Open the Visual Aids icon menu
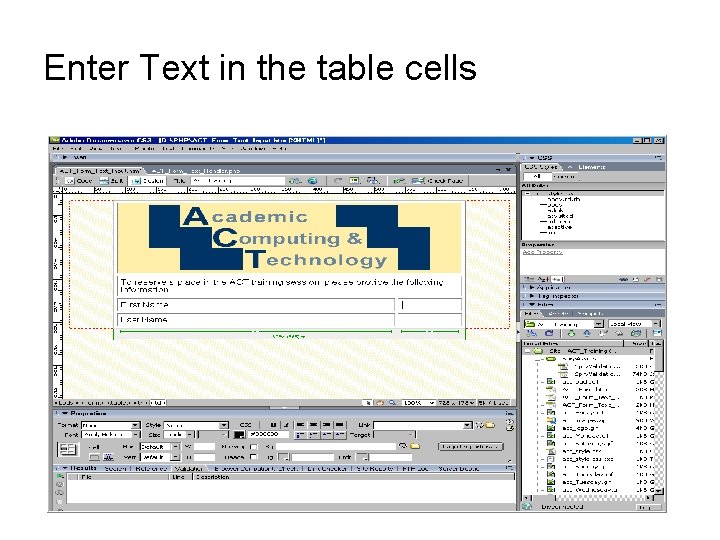This screenshot has width=720, height=540. (373, 181)
